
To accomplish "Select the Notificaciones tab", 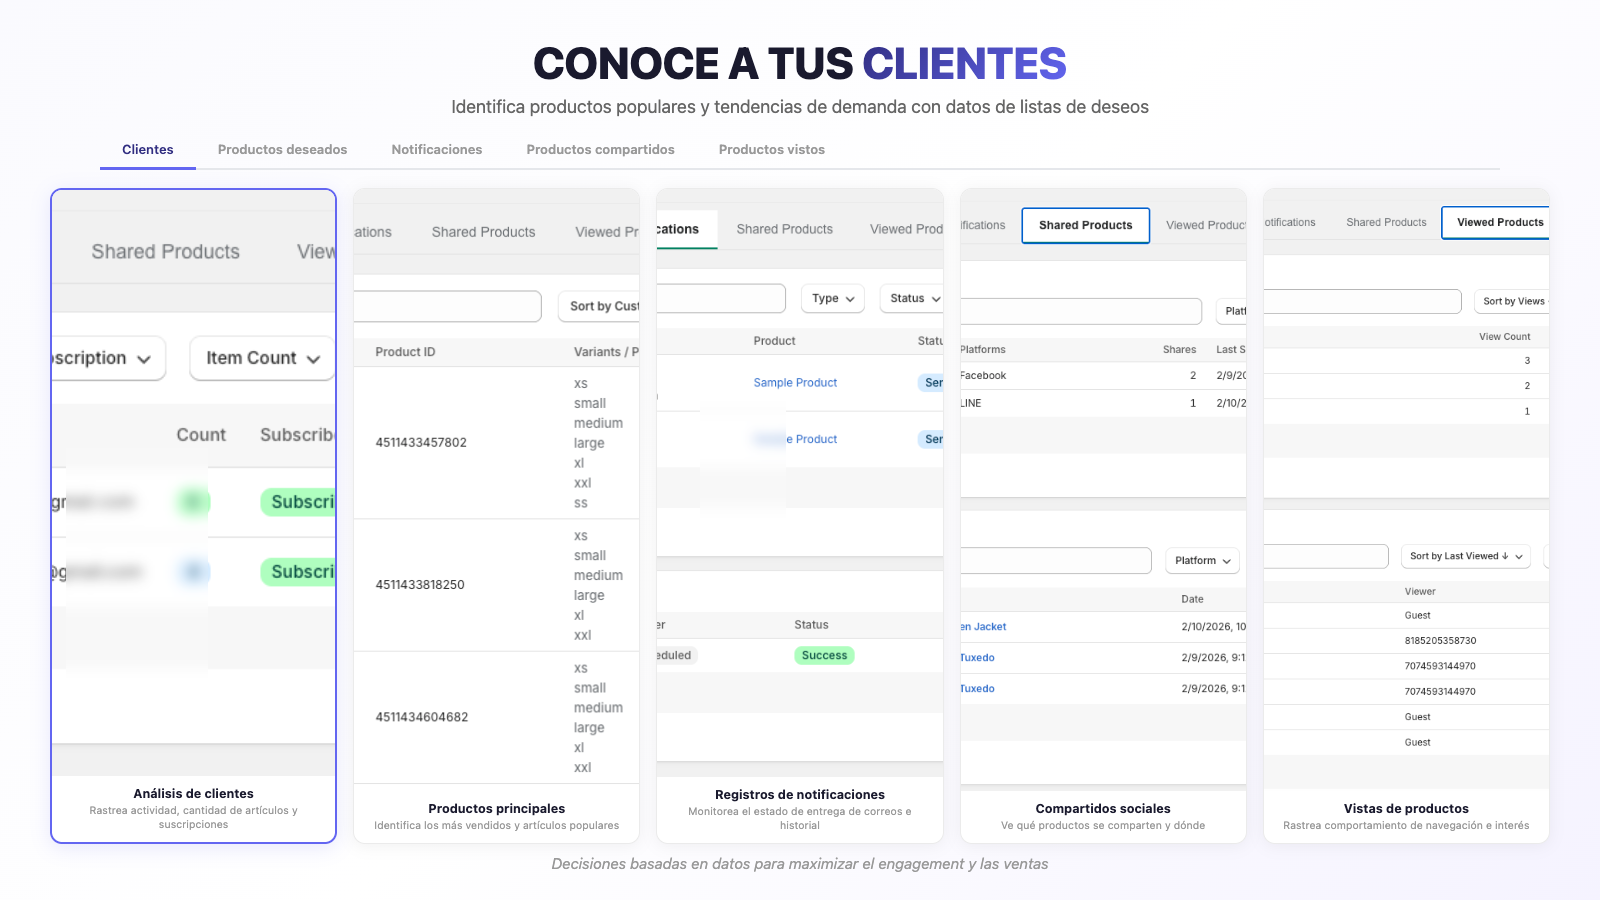I will tap(437, 150).
